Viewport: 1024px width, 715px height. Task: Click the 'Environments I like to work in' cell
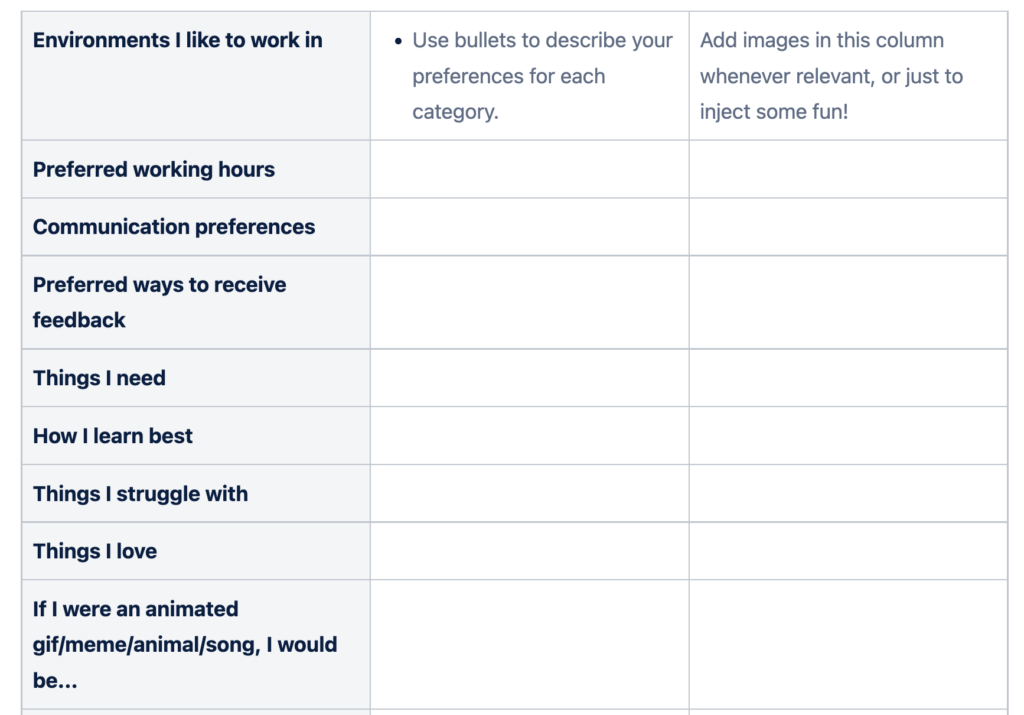pyautogui.click(x=178, y=41)
